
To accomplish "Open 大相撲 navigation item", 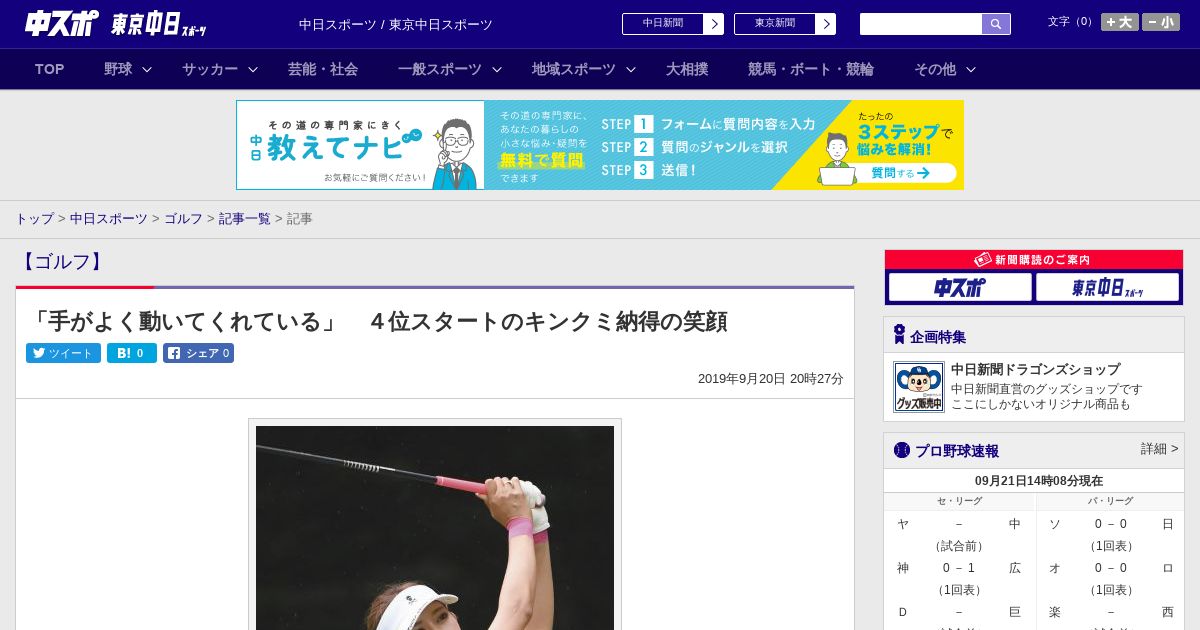I will click(687, 69).
